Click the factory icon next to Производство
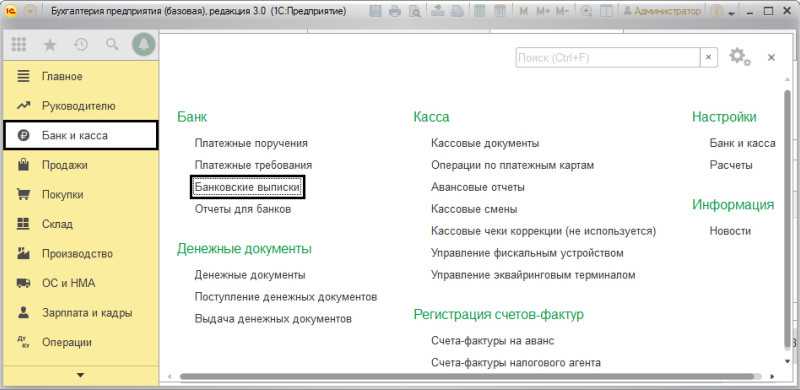The height and width of the screenshot is (390, 800). pyautogui.click(x=23, y=254)
